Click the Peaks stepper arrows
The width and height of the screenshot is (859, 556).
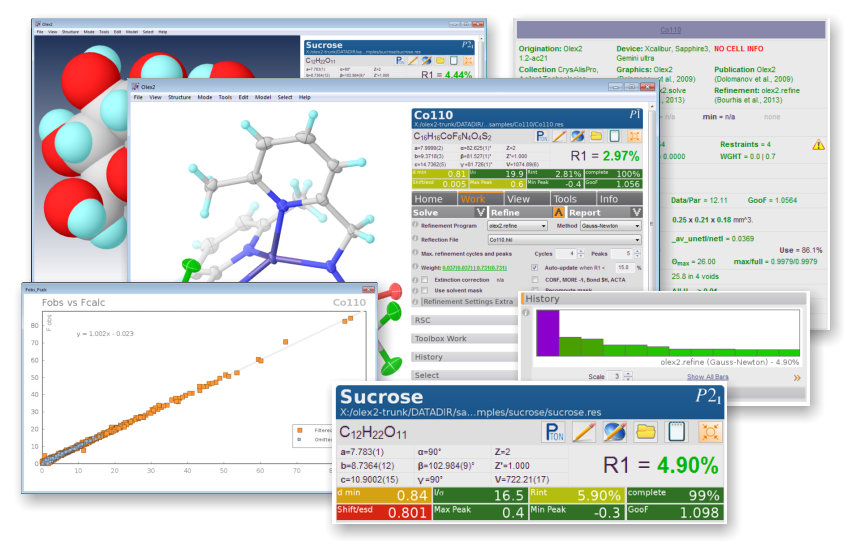tap(637, 254)
